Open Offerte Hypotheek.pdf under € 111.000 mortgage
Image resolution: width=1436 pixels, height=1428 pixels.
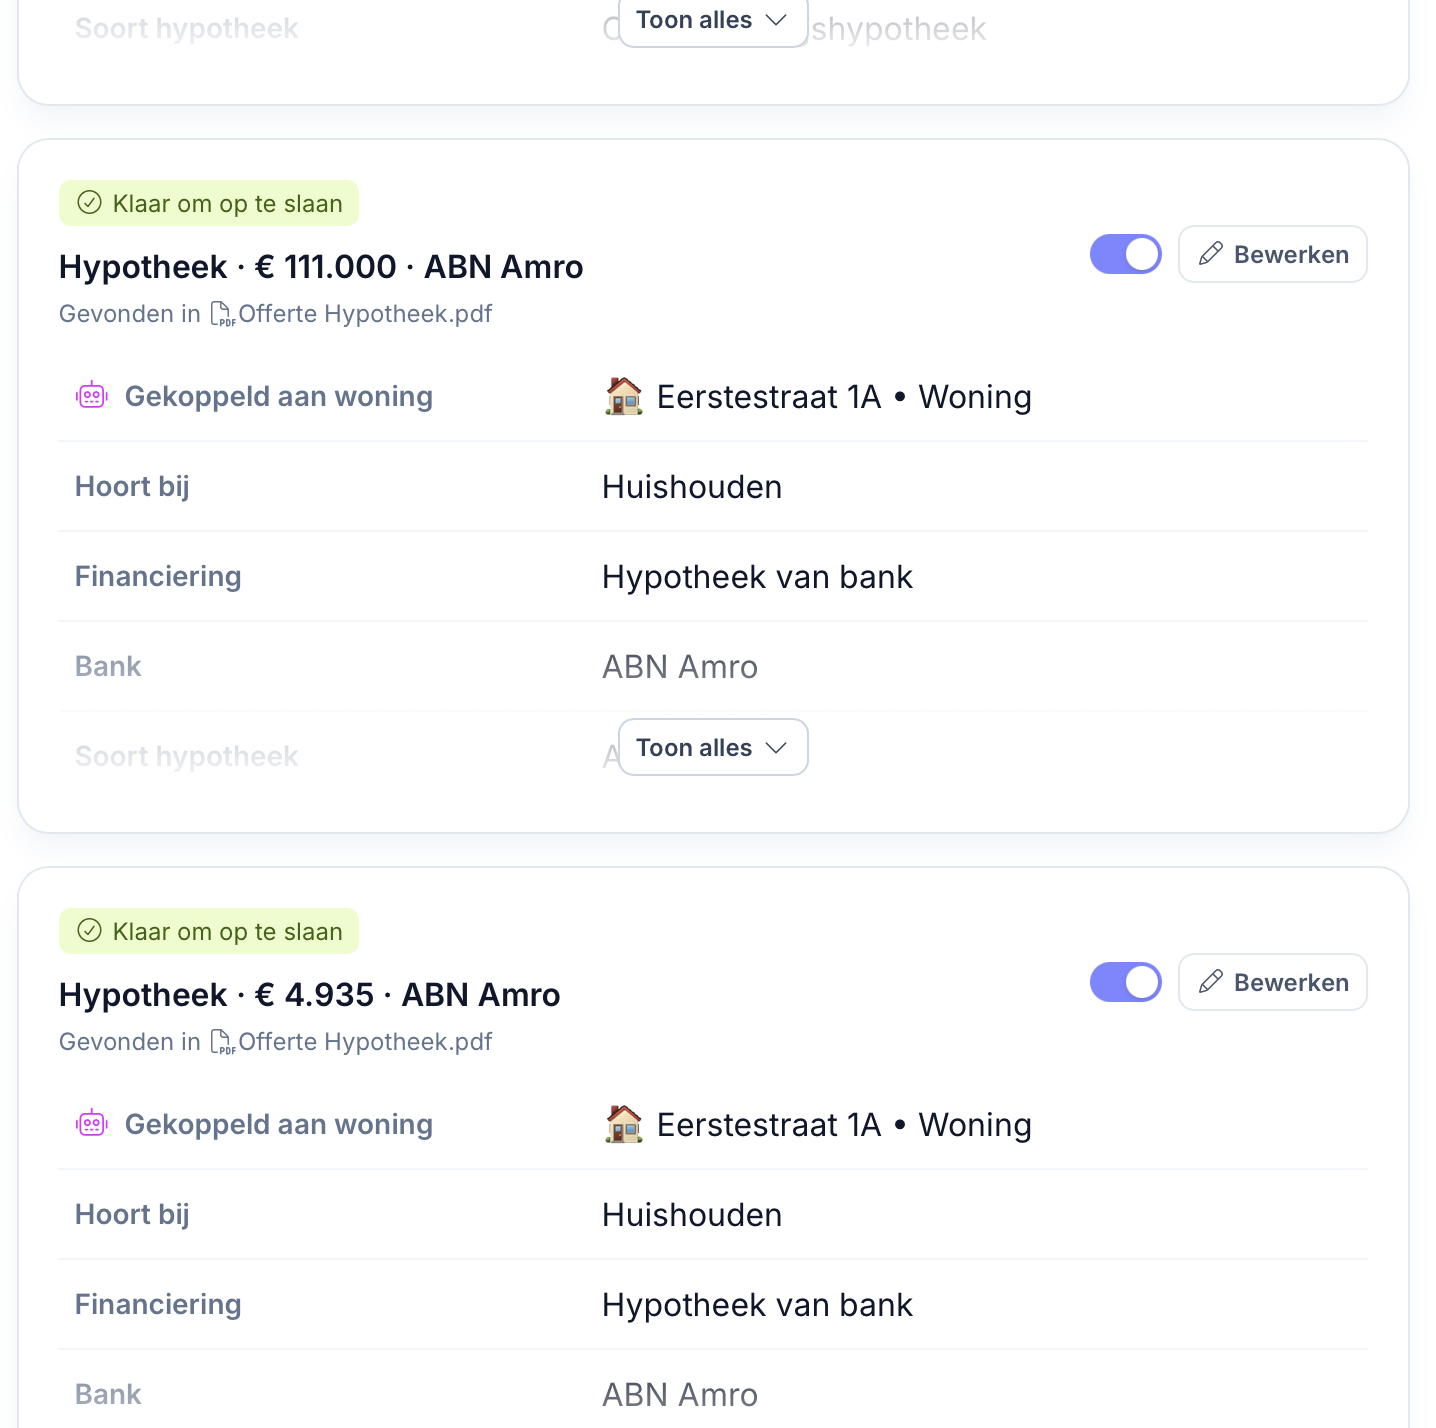(365, 314)
